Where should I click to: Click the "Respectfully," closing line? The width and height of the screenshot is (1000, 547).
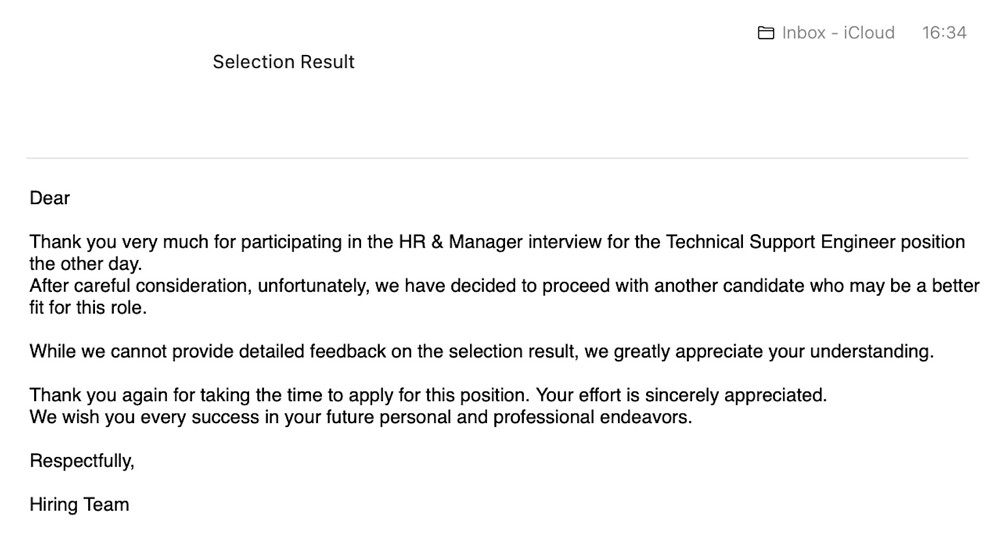click(82, 461)
